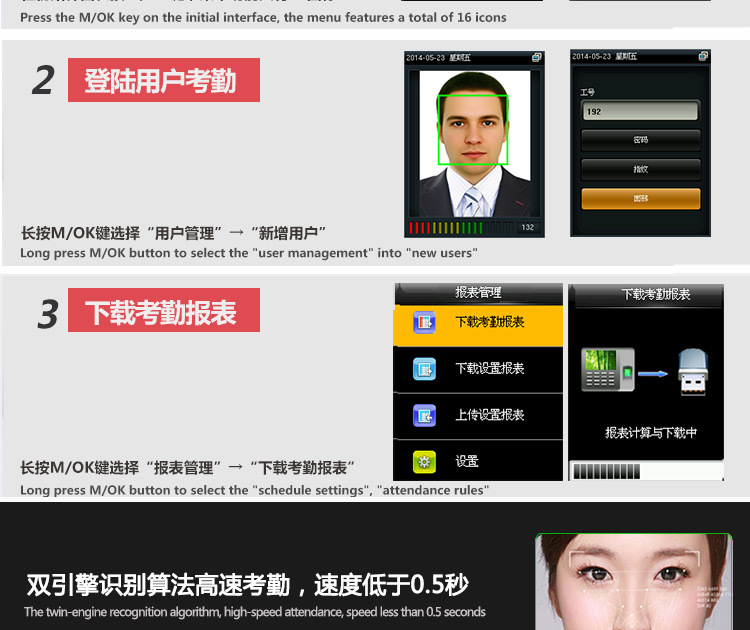Click the red 登陆用户考勤 banner
This screenshot has width=750, height=630.
(x=164, y=80)
